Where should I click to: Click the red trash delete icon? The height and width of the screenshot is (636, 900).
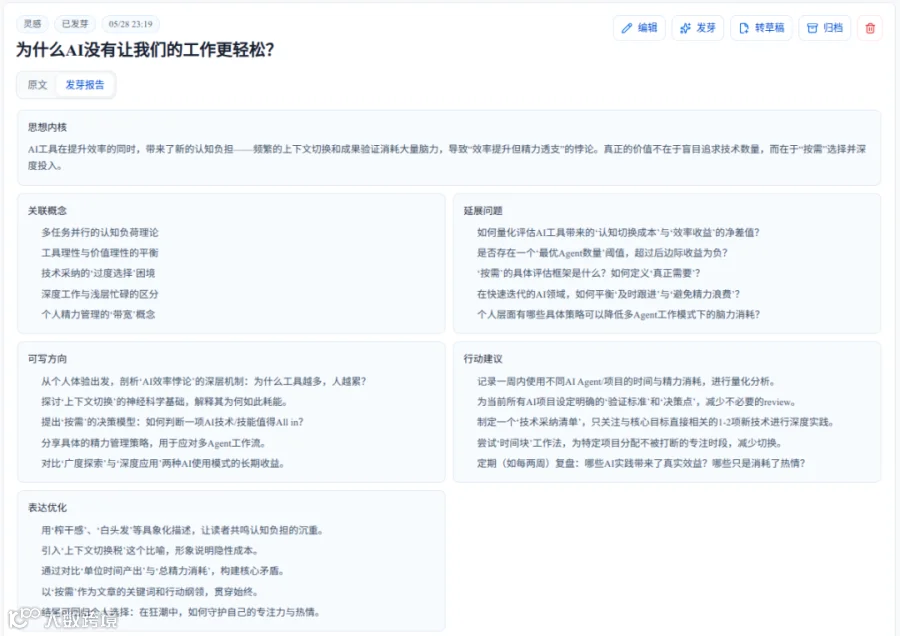click(x=870, y=28)
